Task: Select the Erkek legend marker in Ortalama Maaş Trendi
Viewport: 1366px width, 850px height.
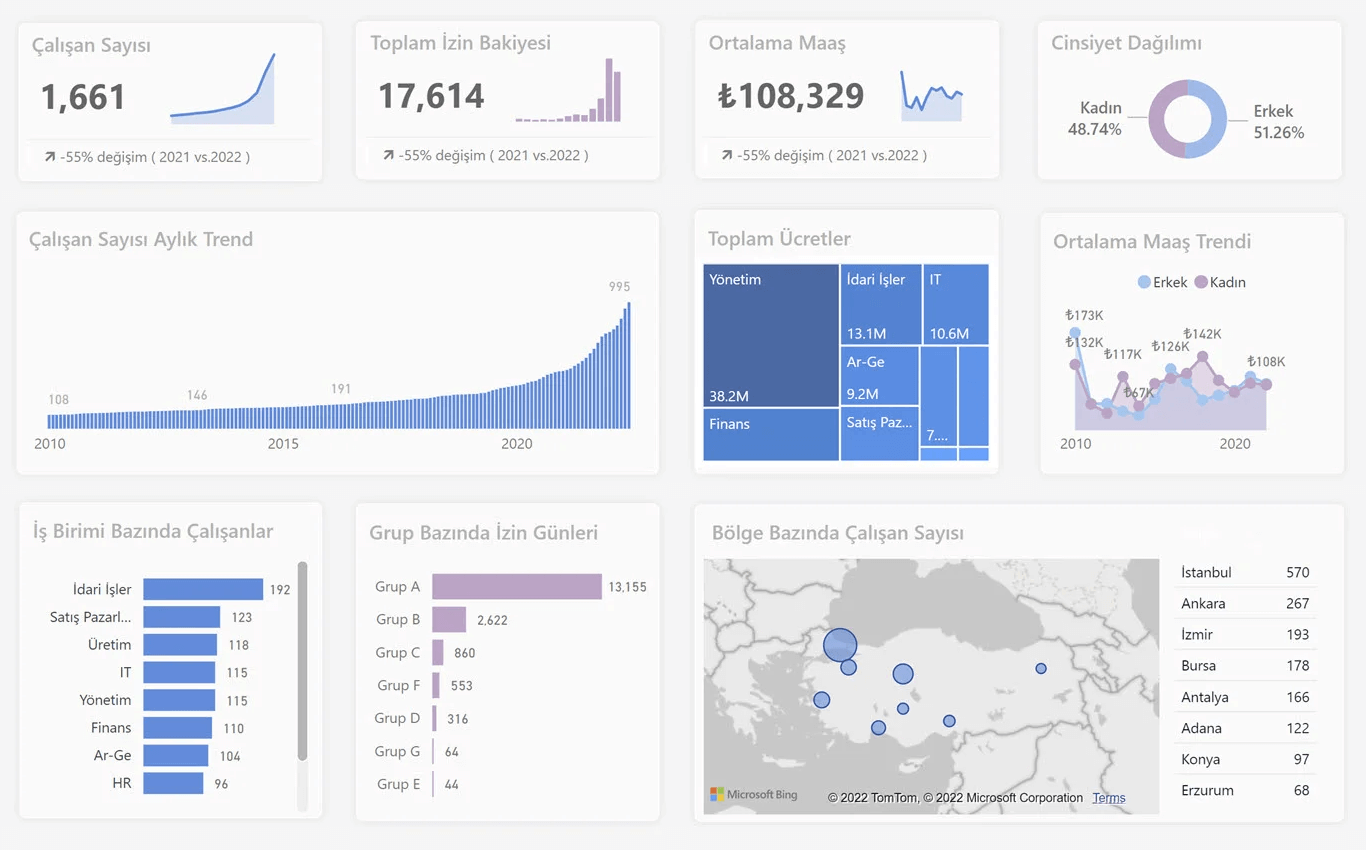Action: (x=1144, y=282)
